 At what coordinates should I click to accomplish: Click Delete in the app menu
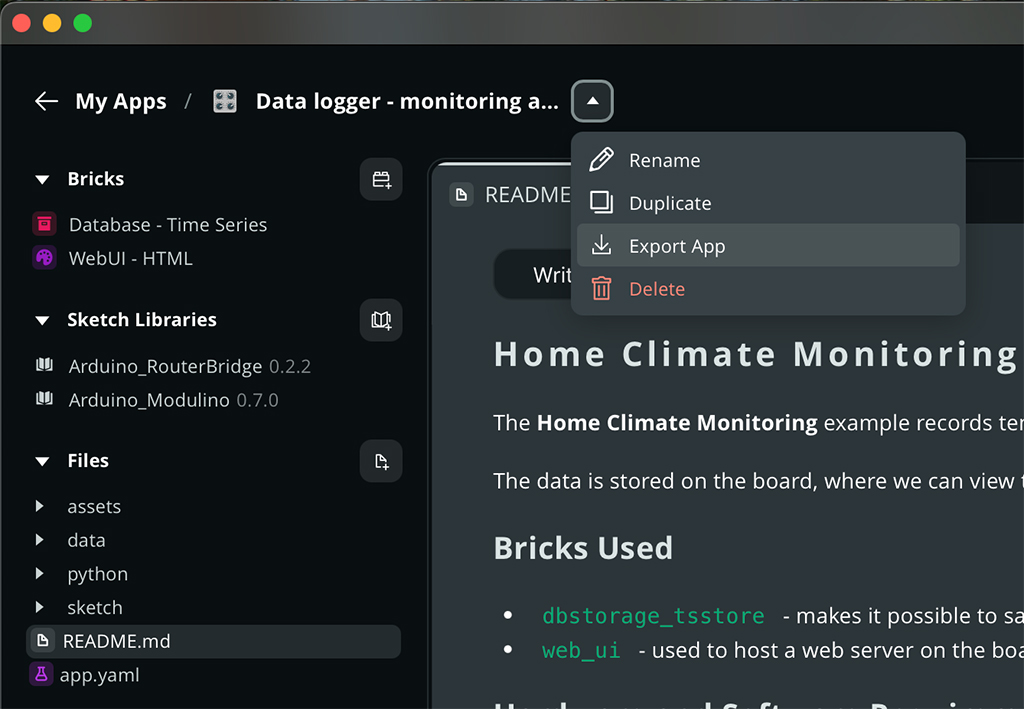pos(656,289)
